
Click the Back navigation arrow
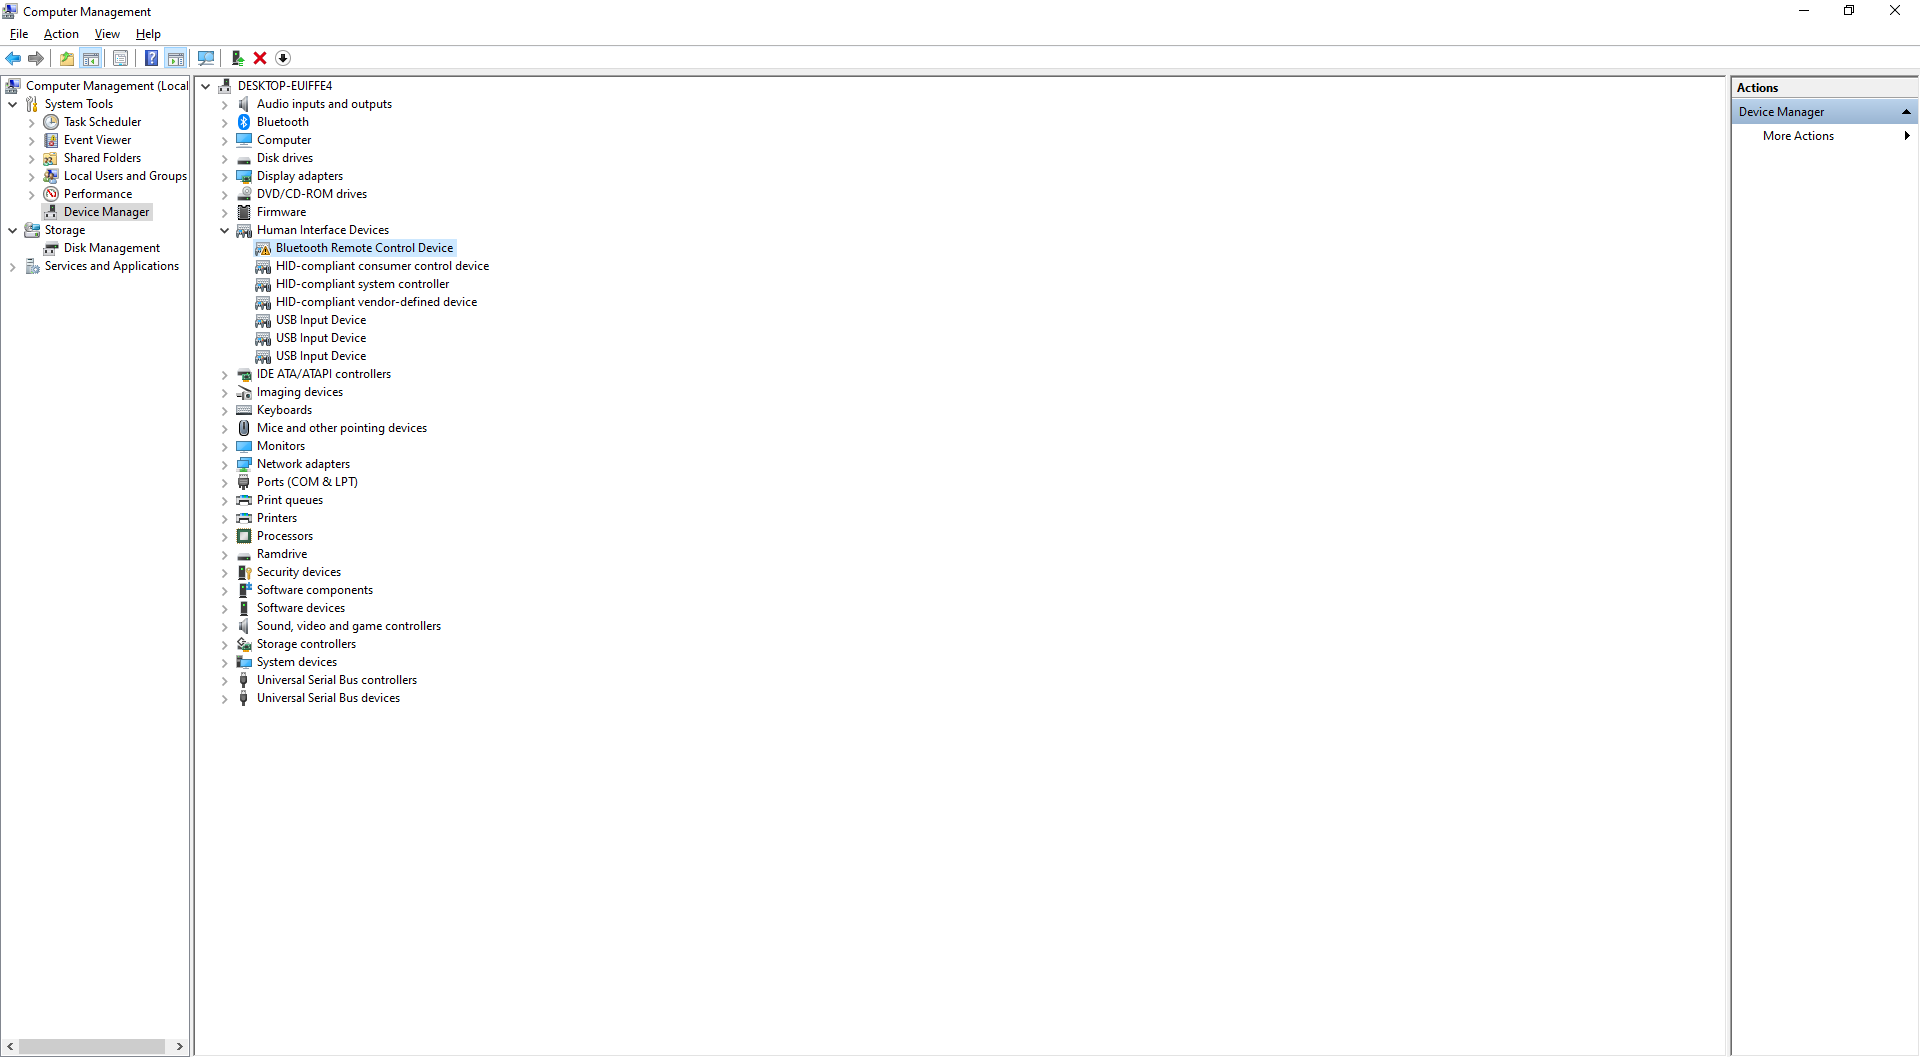coord(13,58)
